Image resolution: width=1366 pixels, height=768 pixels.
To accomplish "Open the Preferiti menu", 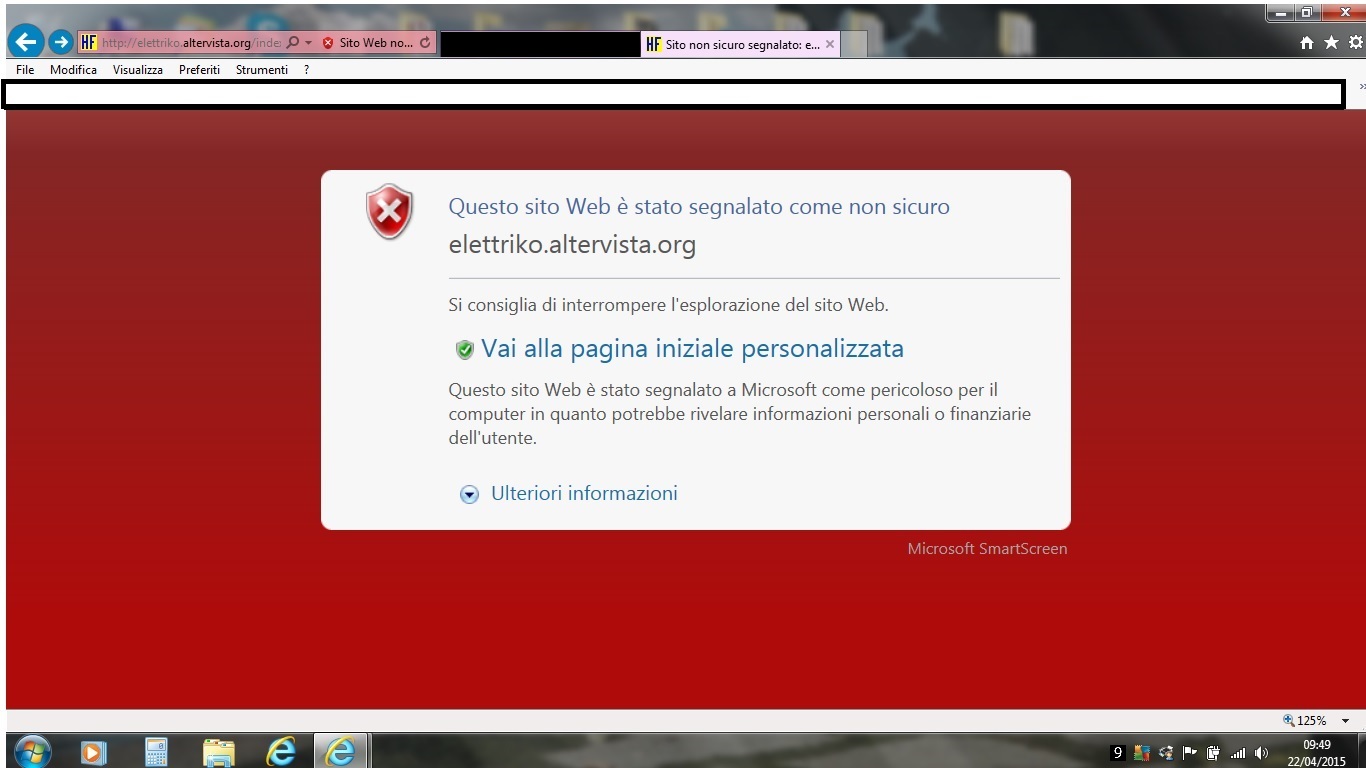I will coord(199,70).
